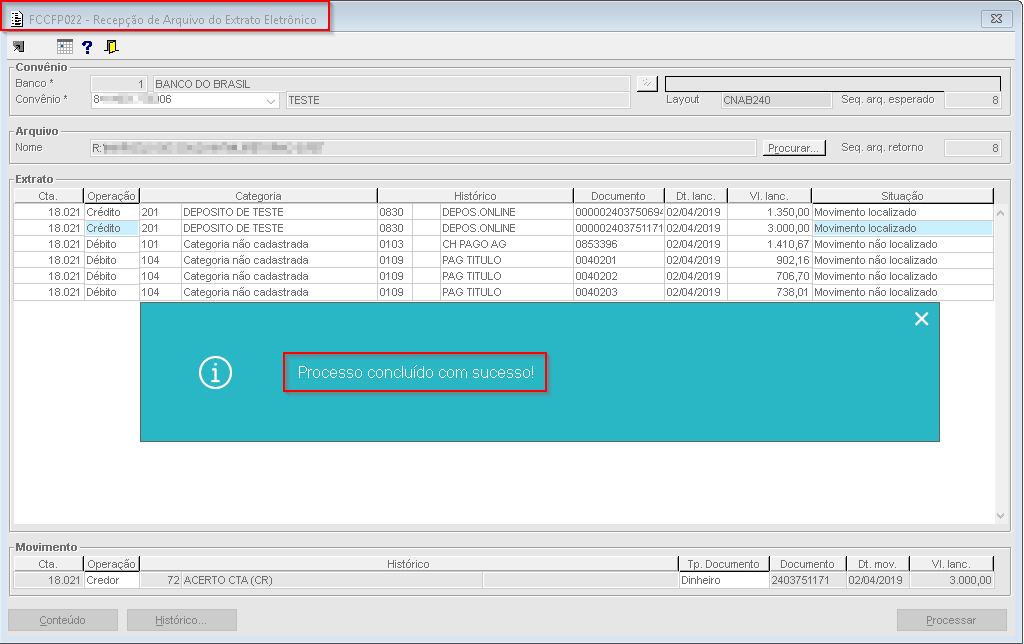Open help with the question mark icon

(x=87, y=46)
